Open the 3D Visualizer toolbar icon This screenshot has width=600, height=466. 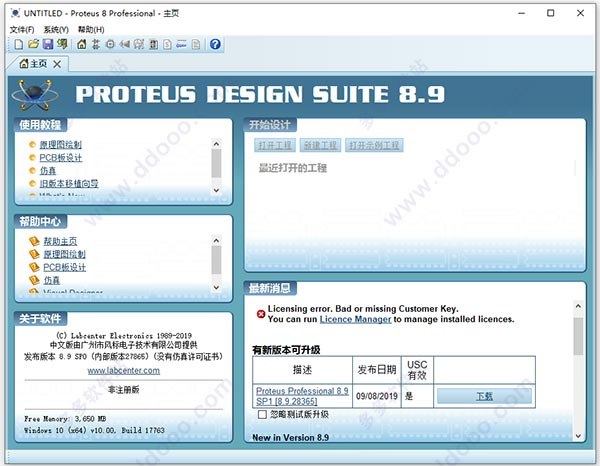tap(124, 44)
